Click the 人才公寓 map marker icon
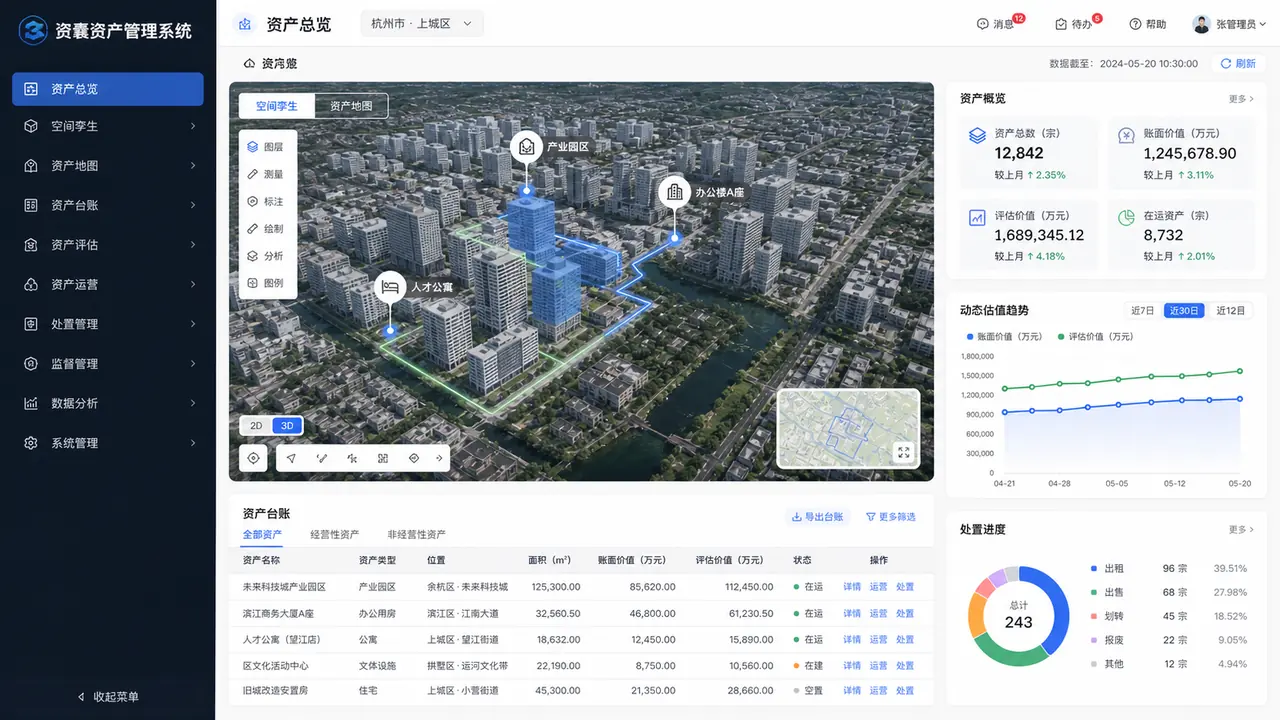1280x720 pixels. (x=390, y=287)
